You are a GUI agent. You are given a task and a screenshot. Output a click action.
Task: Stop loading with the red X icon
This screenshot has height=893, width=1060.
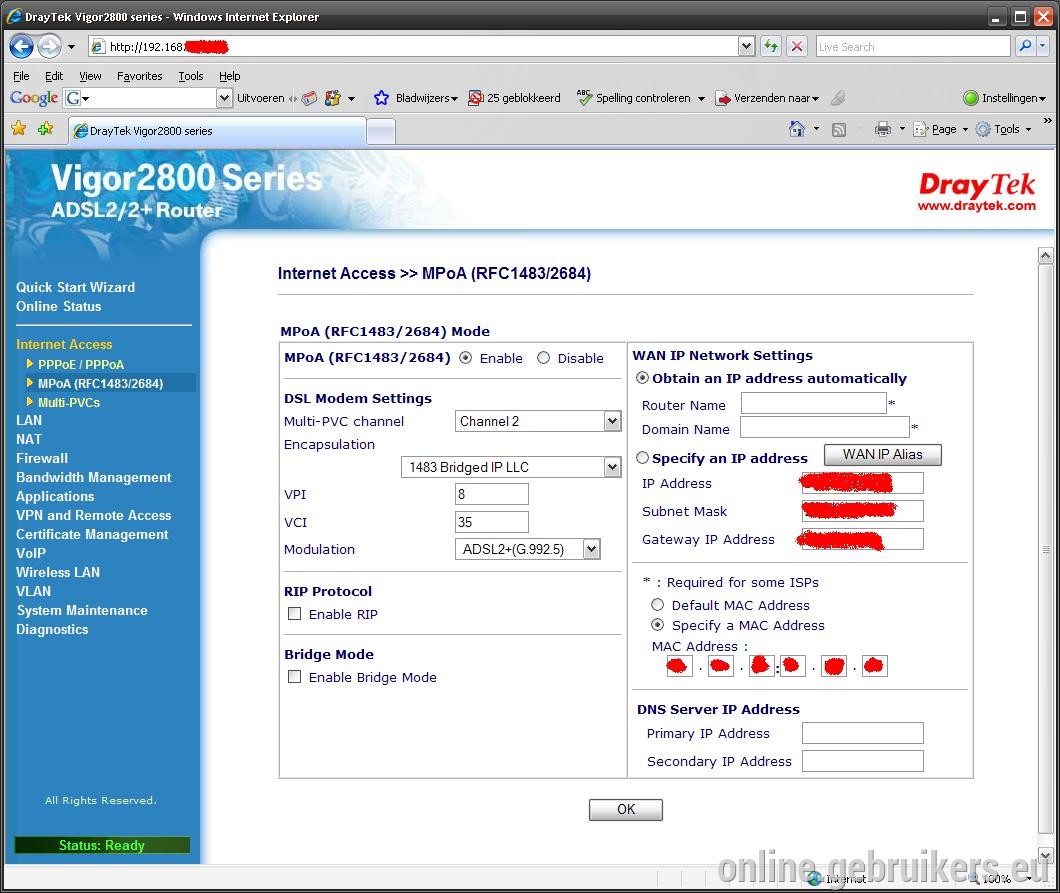pyautogui.click(x=797, y=46)
